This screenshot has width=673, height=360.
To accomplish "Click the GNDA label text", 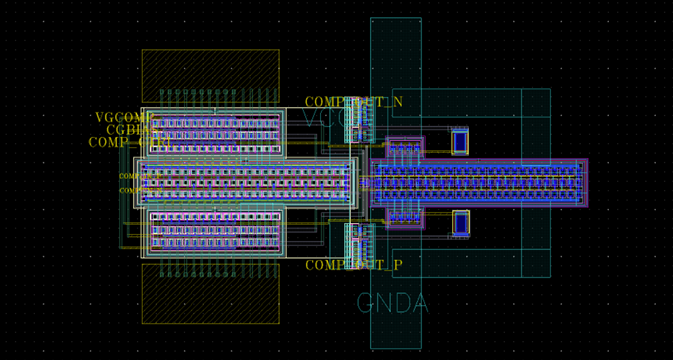I will point(392,303).
